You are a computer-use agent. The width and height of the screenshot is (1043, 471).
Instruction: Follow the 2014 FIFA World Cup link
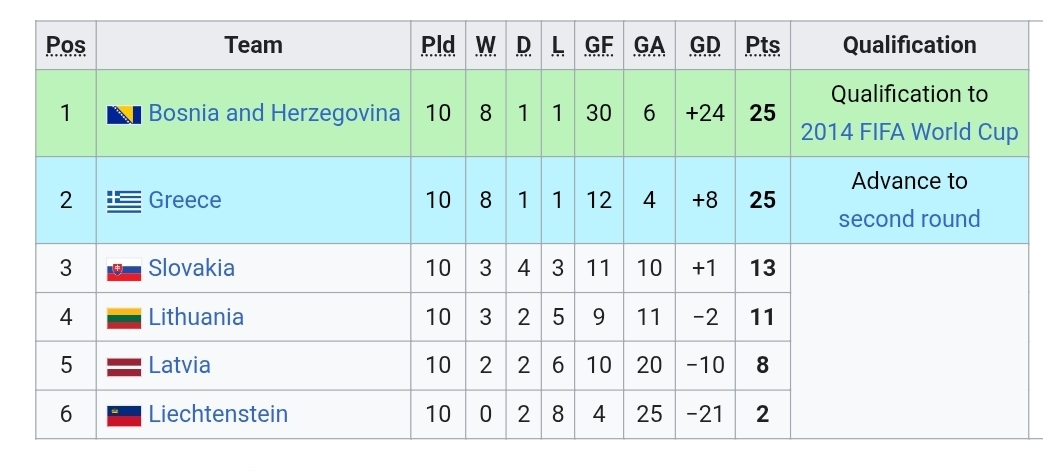coord(909,132)
